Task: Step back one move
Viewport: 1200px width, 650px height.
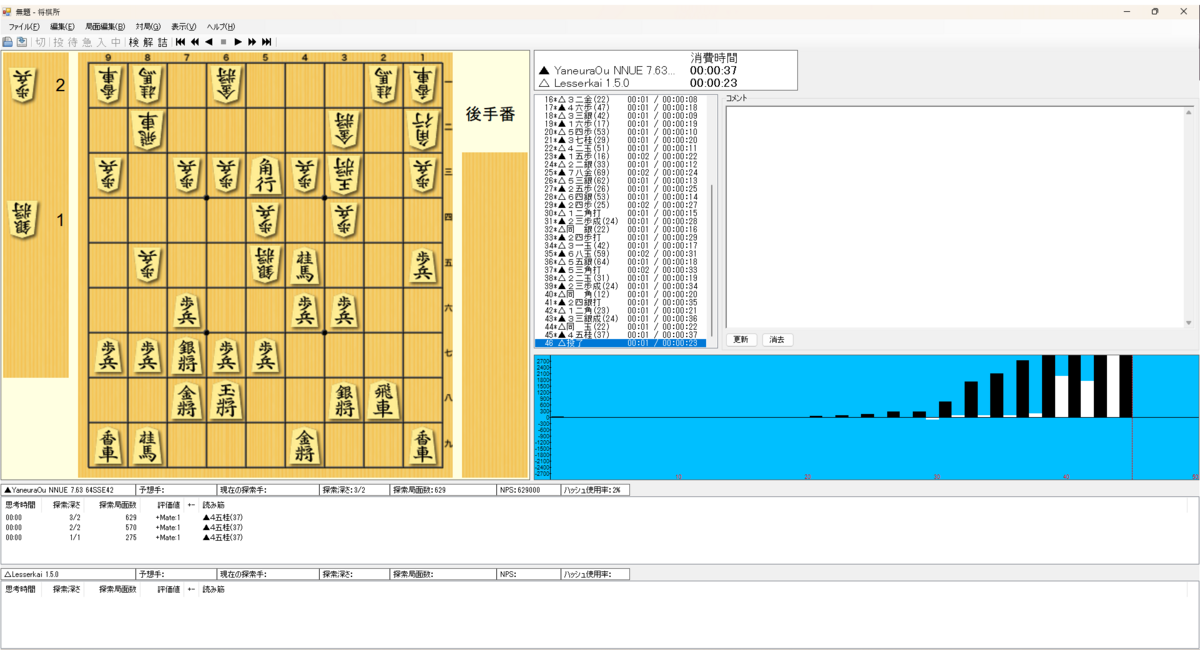Action: tap(209, 40)
